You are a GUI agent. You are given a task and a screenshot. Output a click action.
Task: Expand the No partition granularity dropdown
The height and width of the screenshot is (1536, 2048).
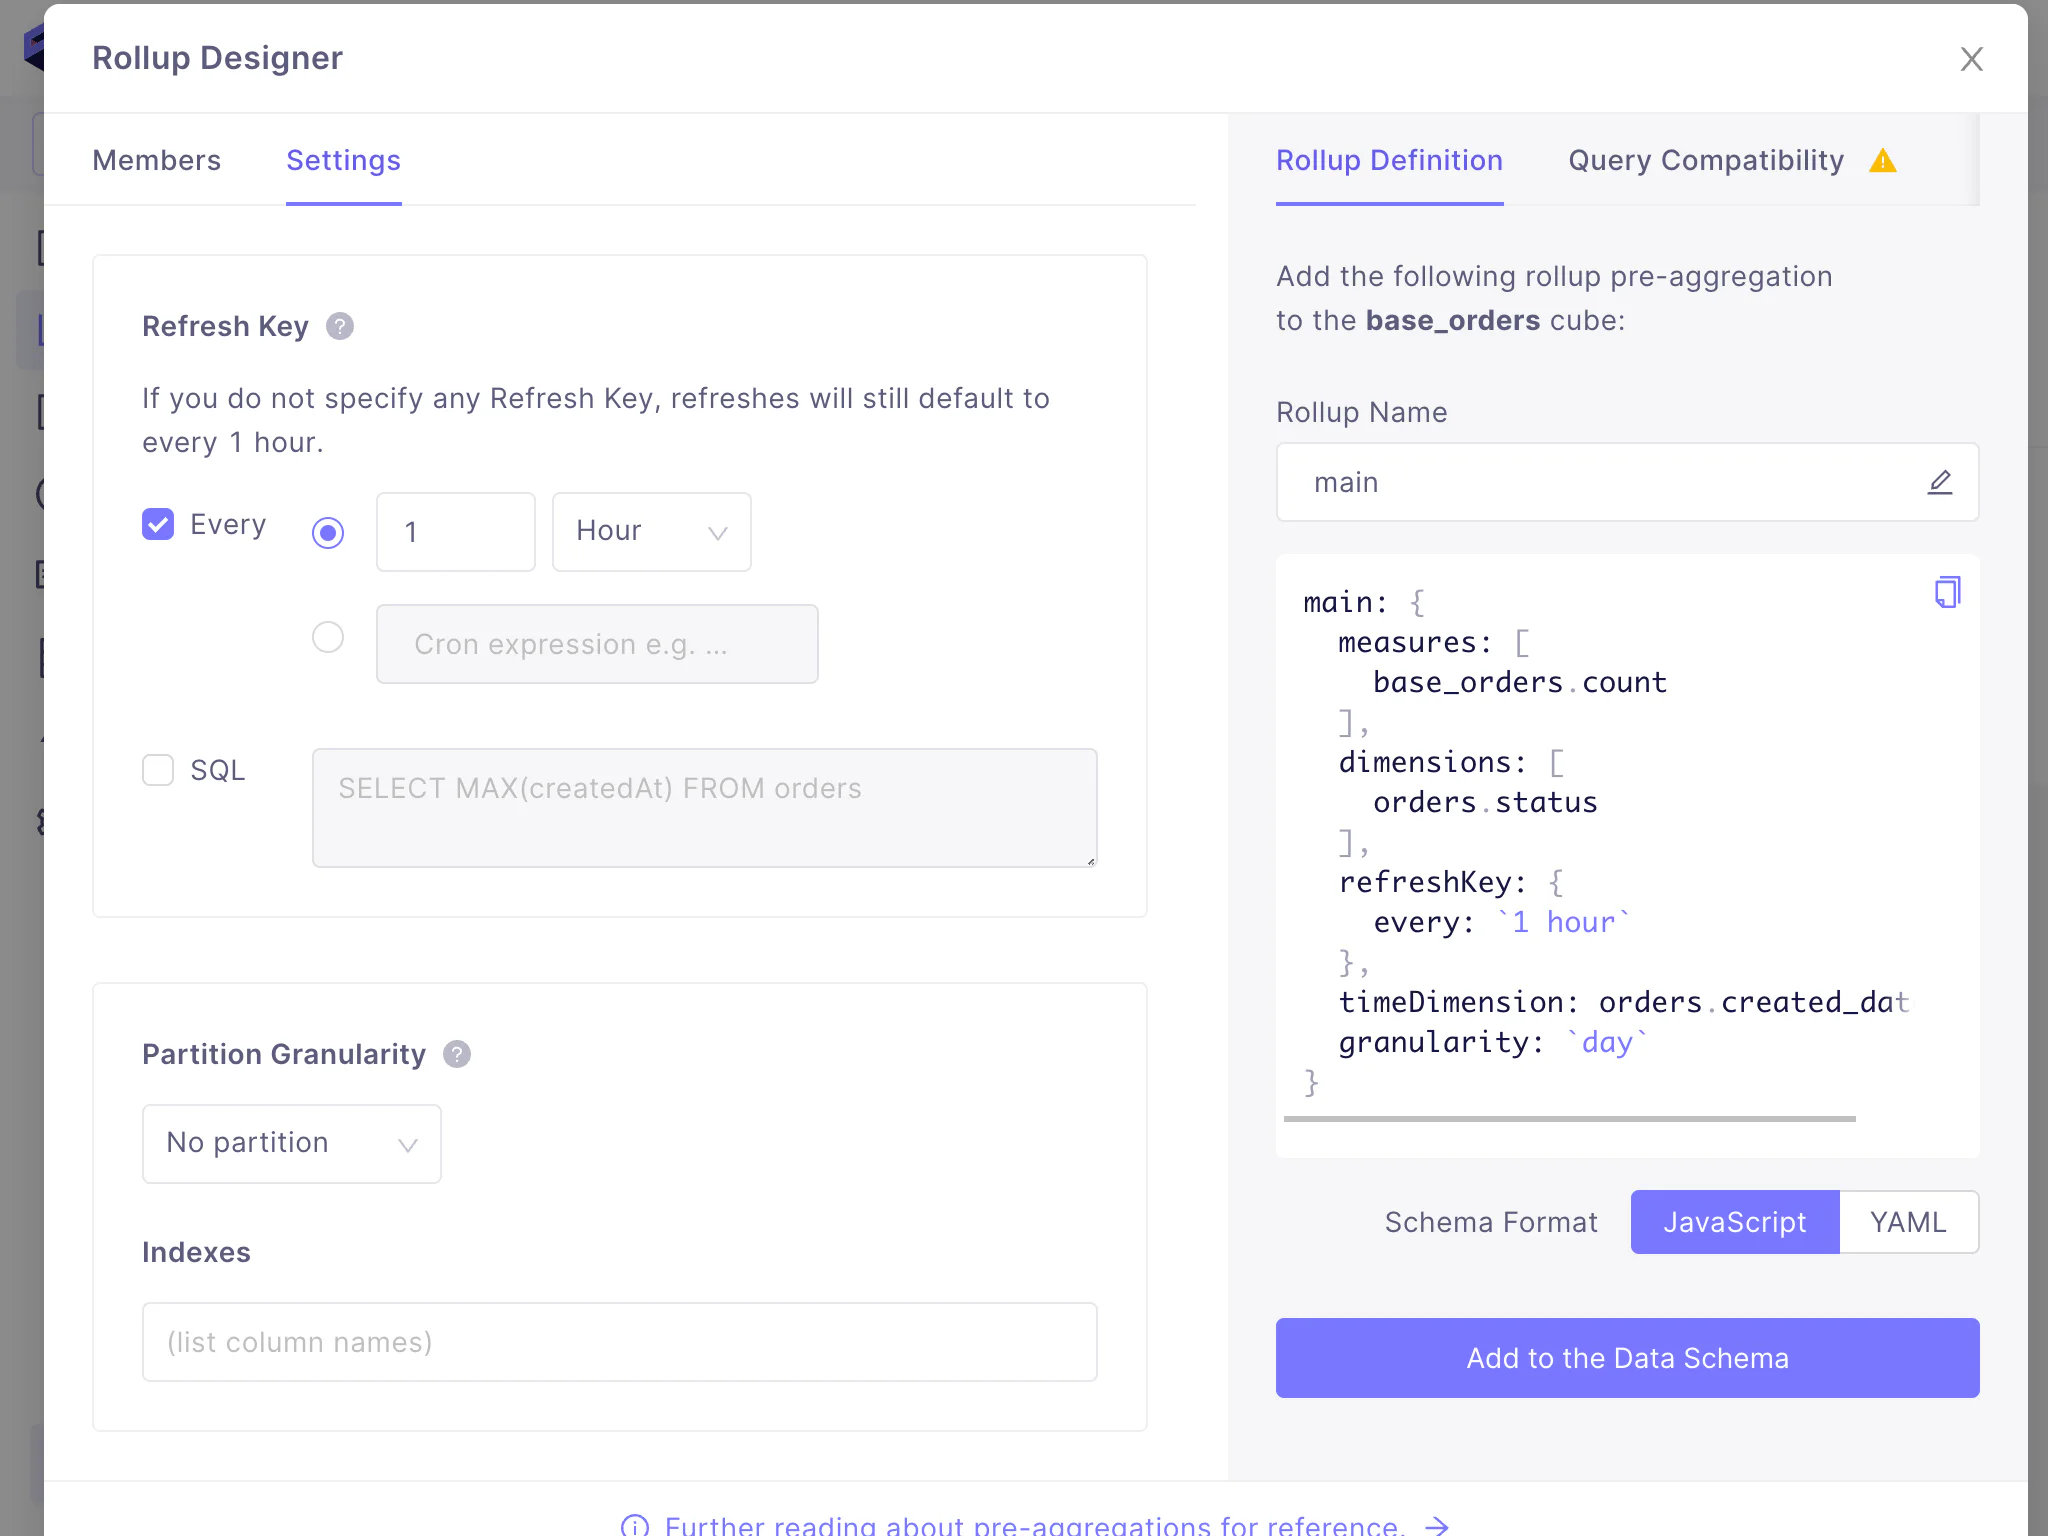click(291, 1143)
